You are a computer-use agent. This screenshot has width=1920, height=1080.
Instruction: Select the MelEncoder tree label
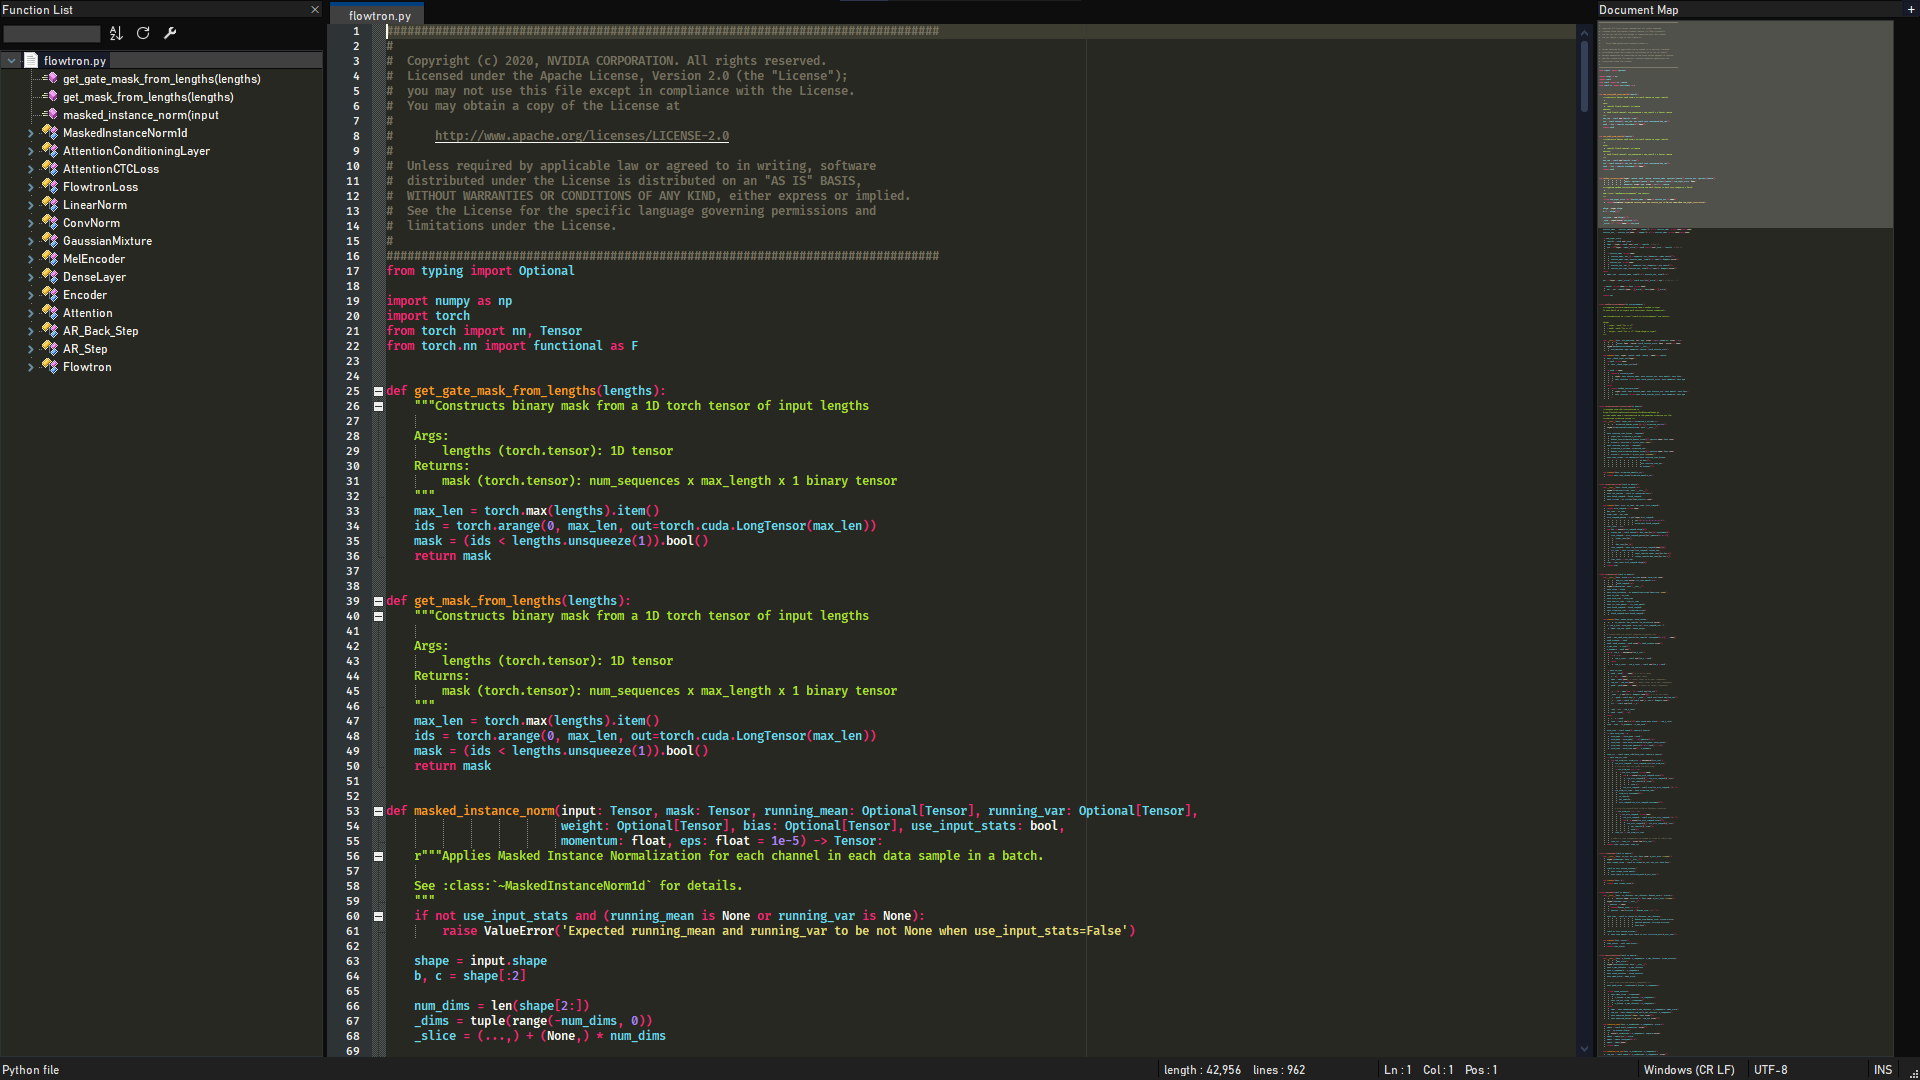tap(94, 259)
